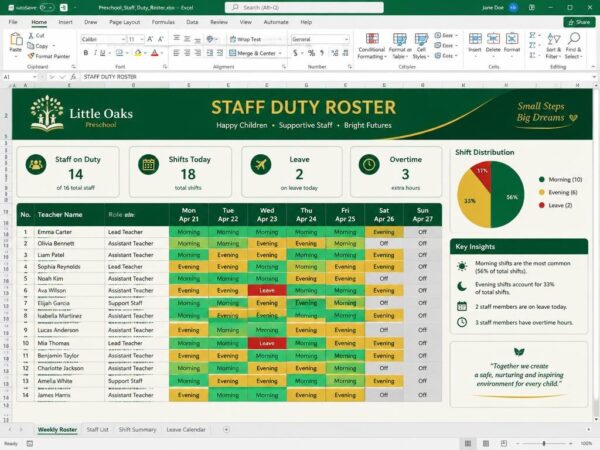Toggle the AutoSave switch
Image resolution: width=600 pixels, height=450 pixels.
47,7
